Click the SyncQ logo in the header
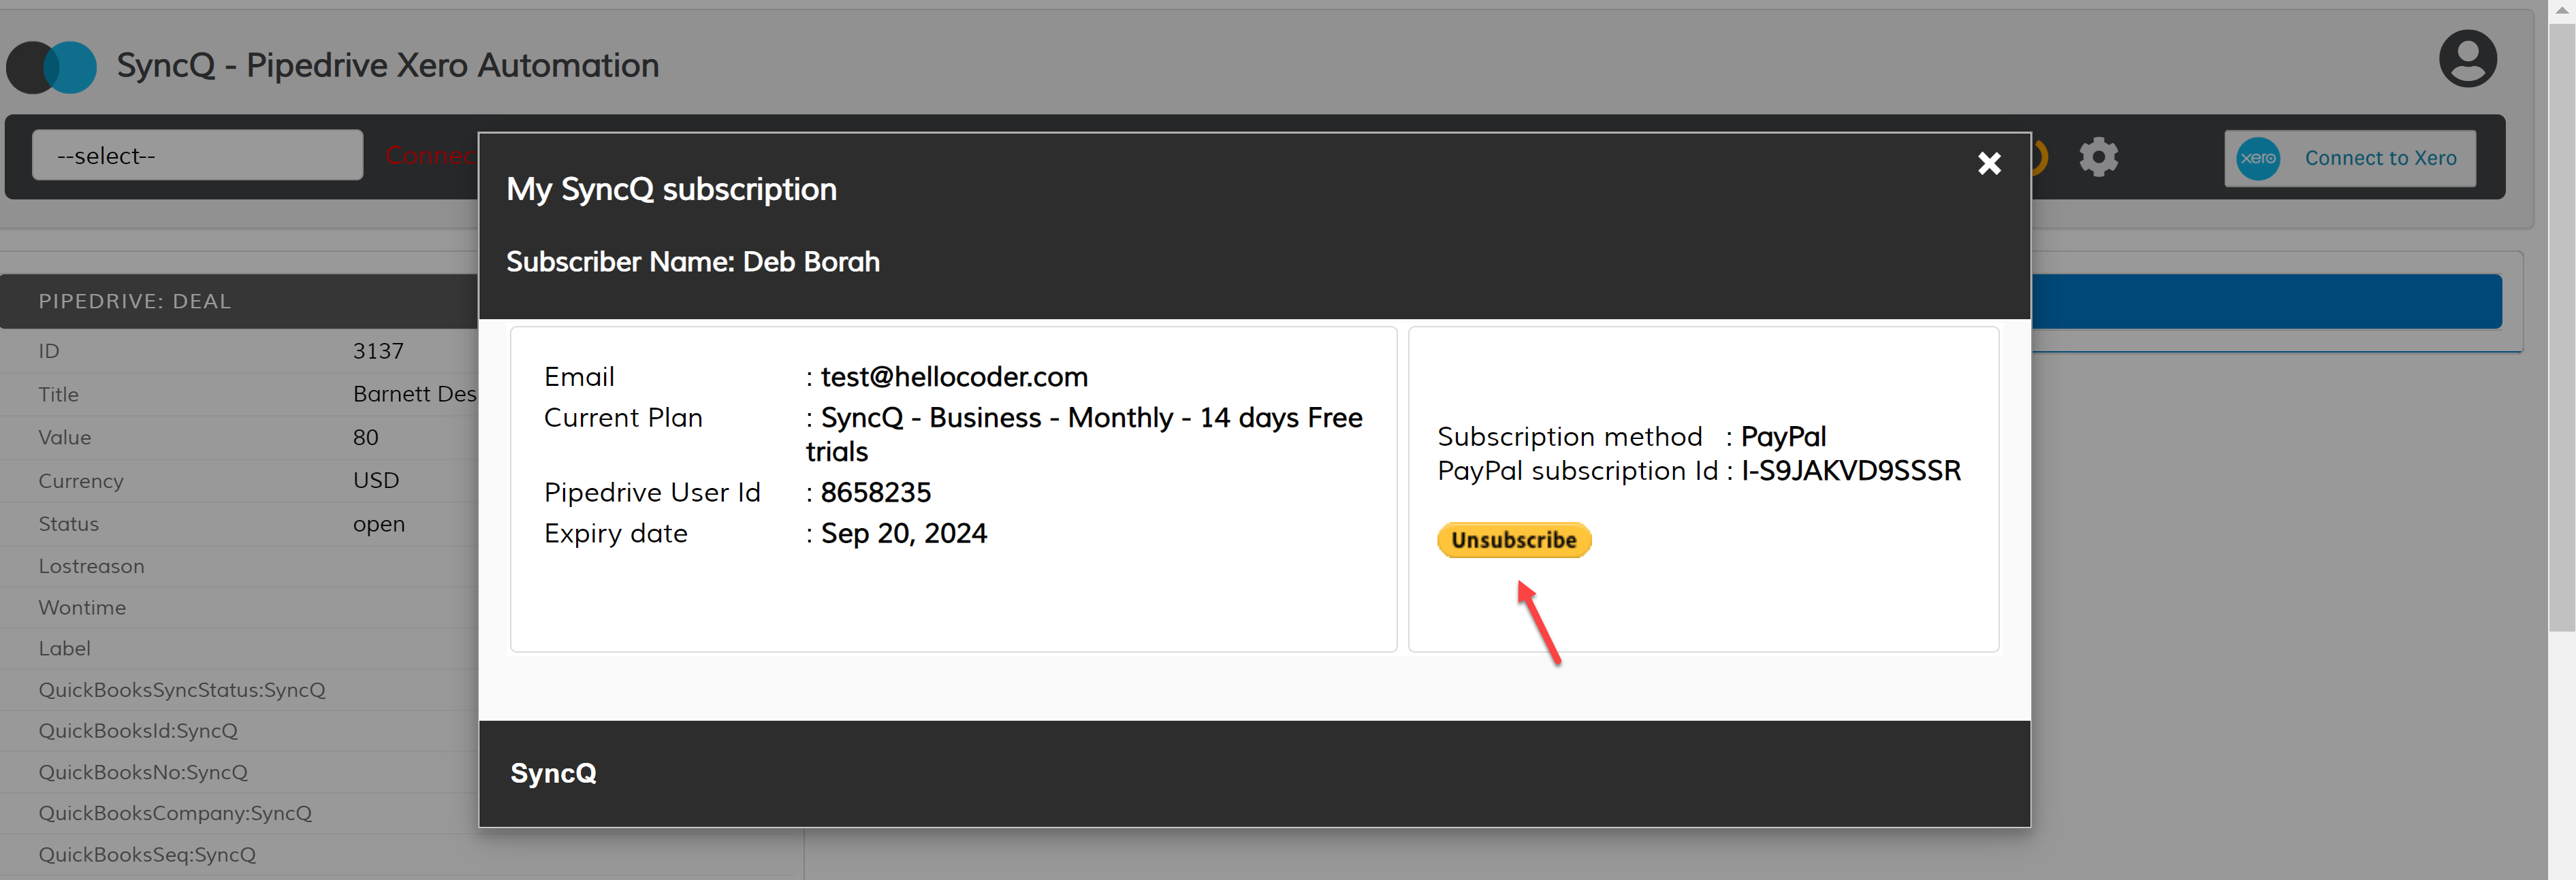Screen dimensions: 2576x880 click(x=52, y=67)
